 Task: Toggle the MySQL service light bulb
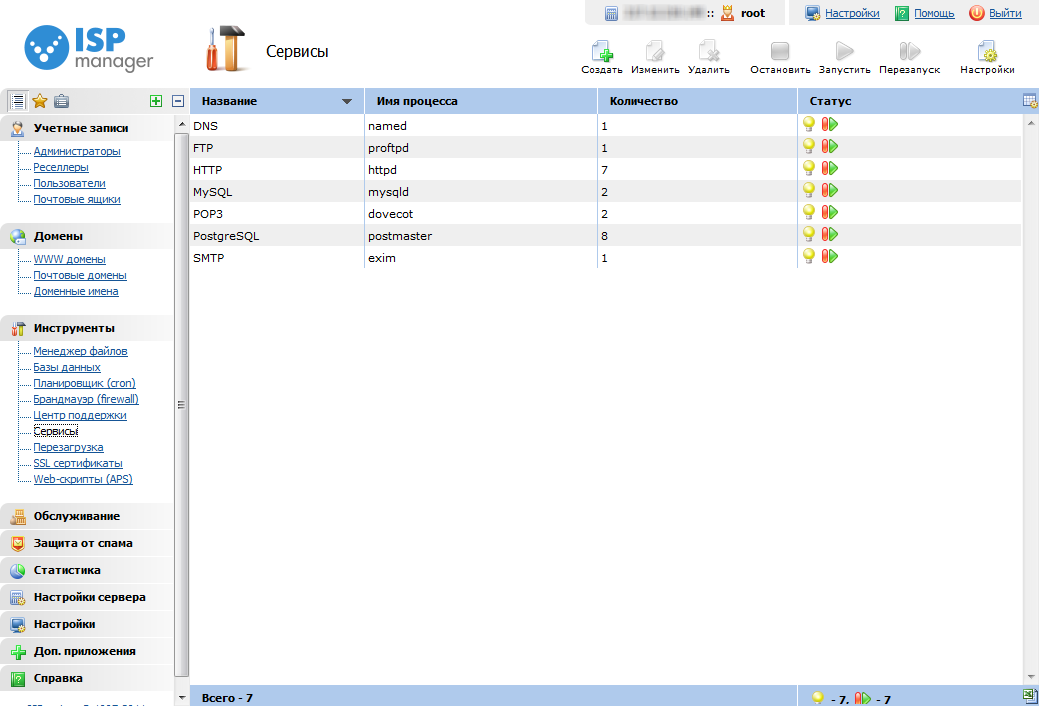(x=809, y=191)
